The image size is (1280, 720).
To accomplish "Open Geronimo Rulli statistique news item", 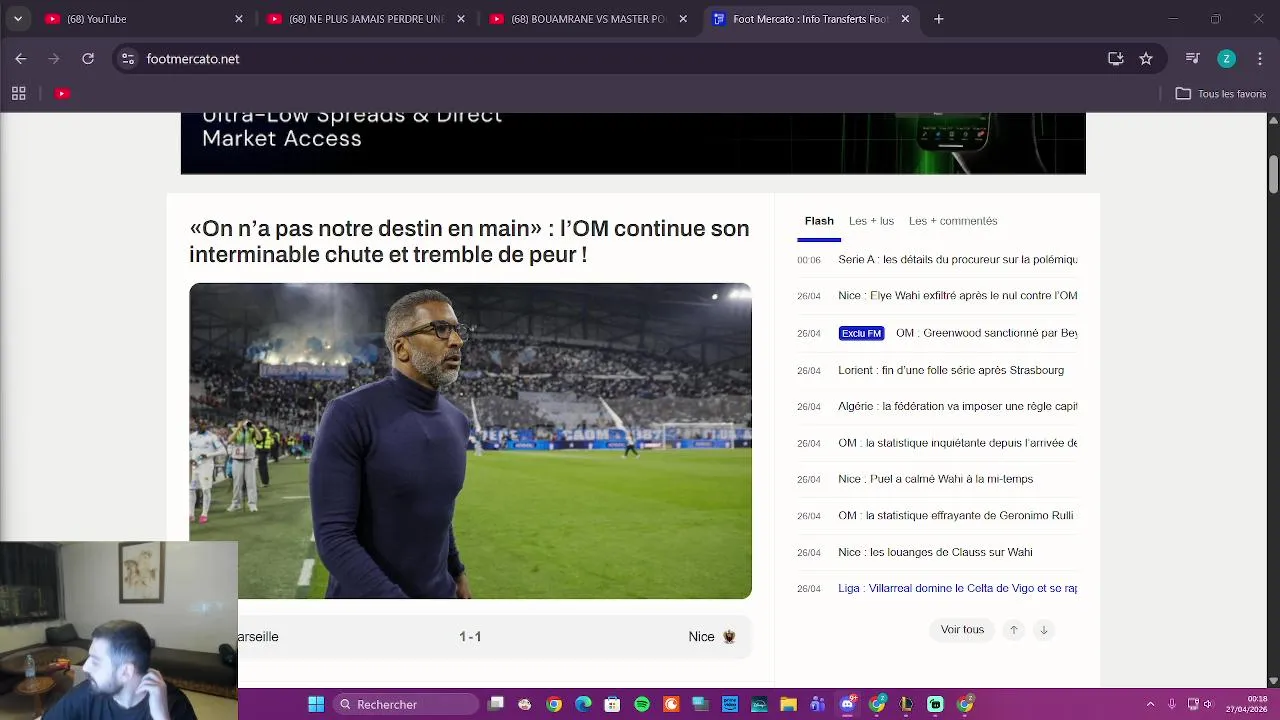I will point(955,516).
